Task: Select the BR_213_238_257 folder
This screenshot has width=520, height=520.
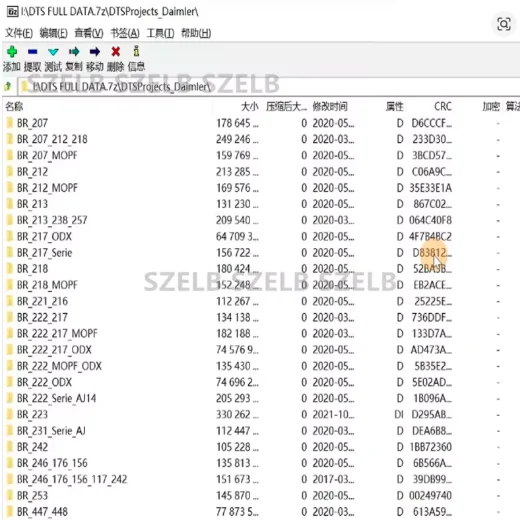Action: click(52, 220)
